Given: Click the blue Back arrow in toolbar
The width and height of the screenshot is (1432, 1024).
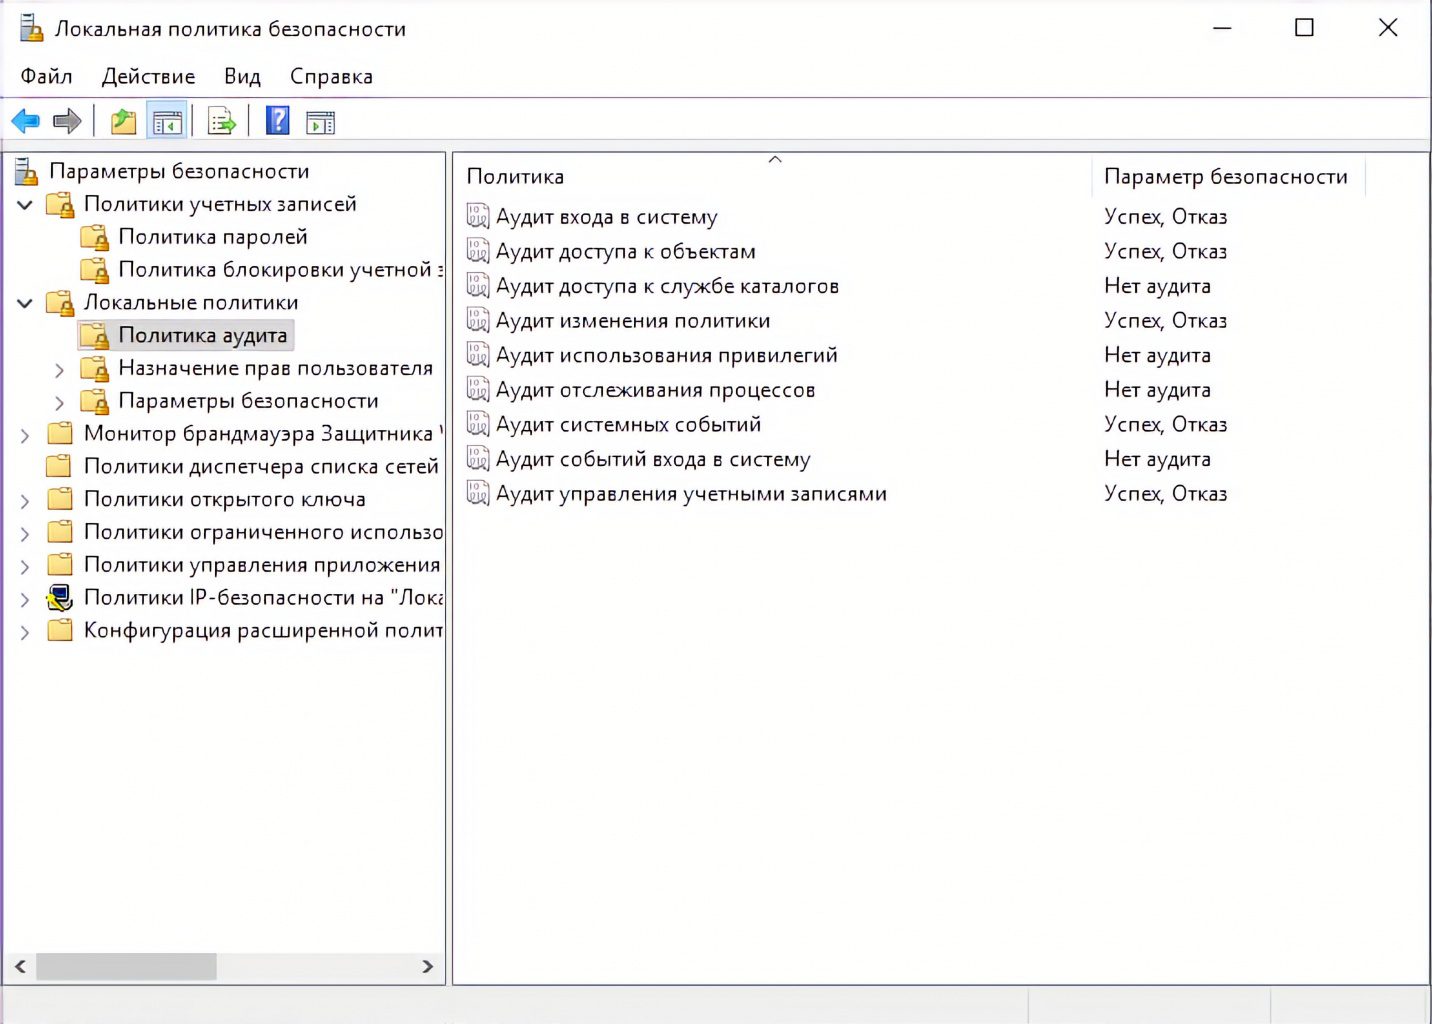Looking at the screenshot, I should (25, 122).
